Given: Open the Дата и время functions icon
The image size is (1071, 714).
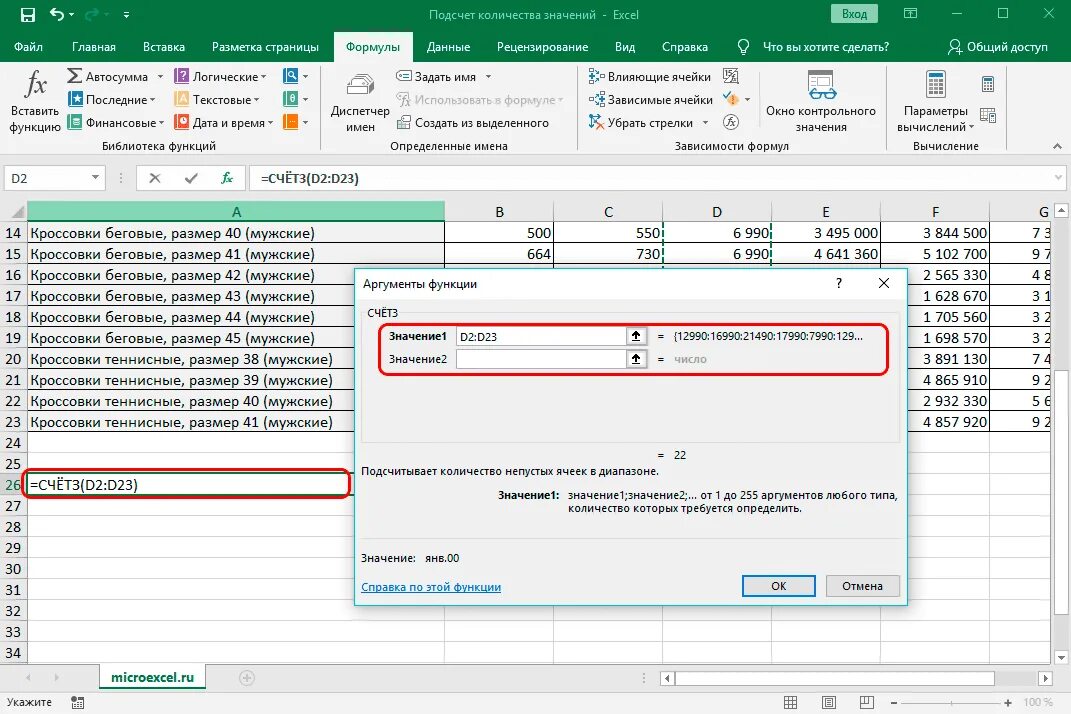Looking at the screenshot, I should coord(182,122).
